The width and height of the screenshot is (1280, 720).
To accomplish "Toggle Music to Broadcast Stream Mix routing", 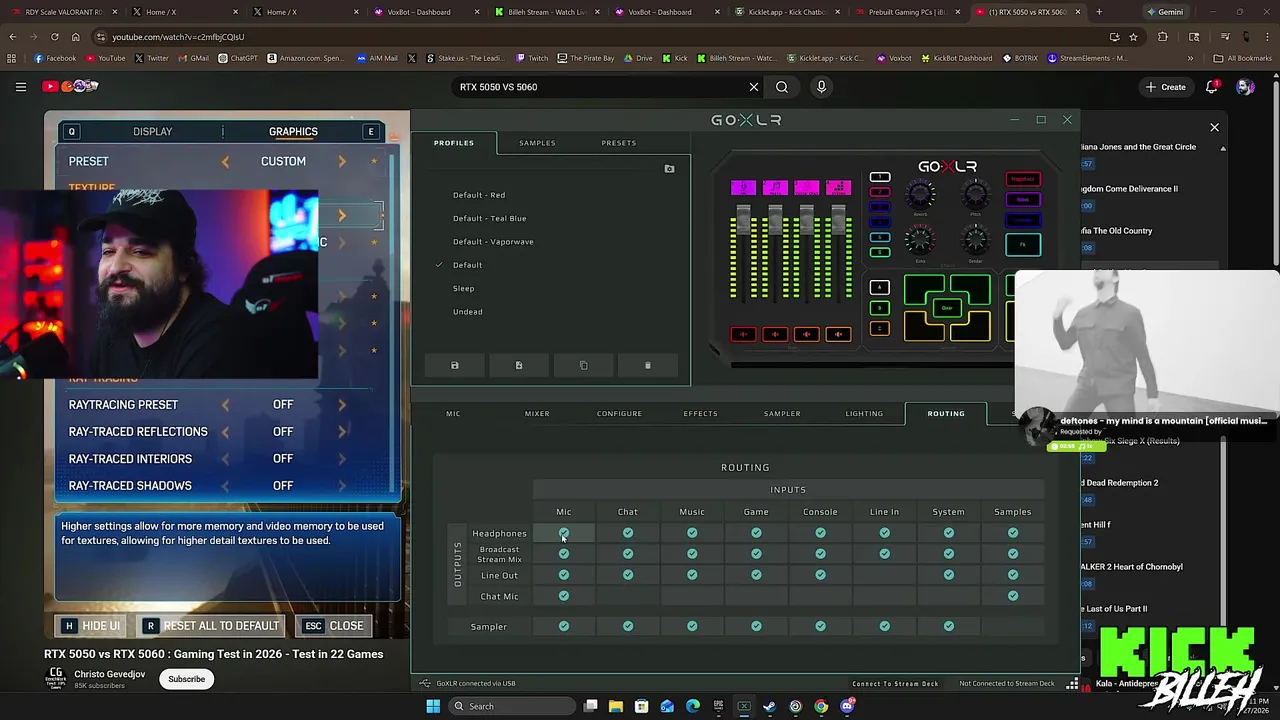I will pyautogui.click(x=692, y=553).
